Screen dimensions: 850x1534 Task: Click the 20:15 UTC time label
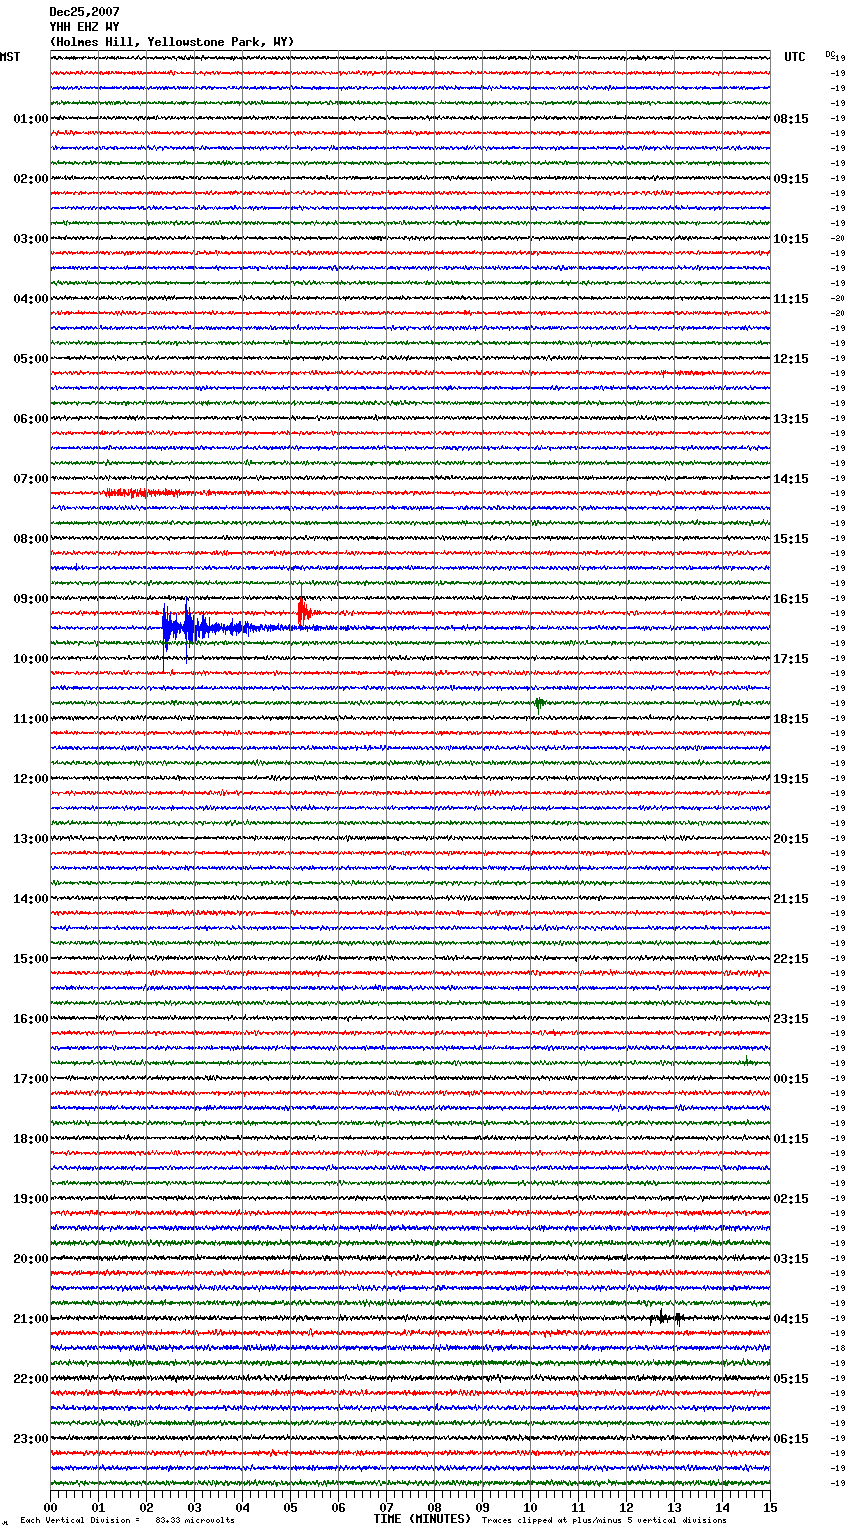(x=791, y=839)
